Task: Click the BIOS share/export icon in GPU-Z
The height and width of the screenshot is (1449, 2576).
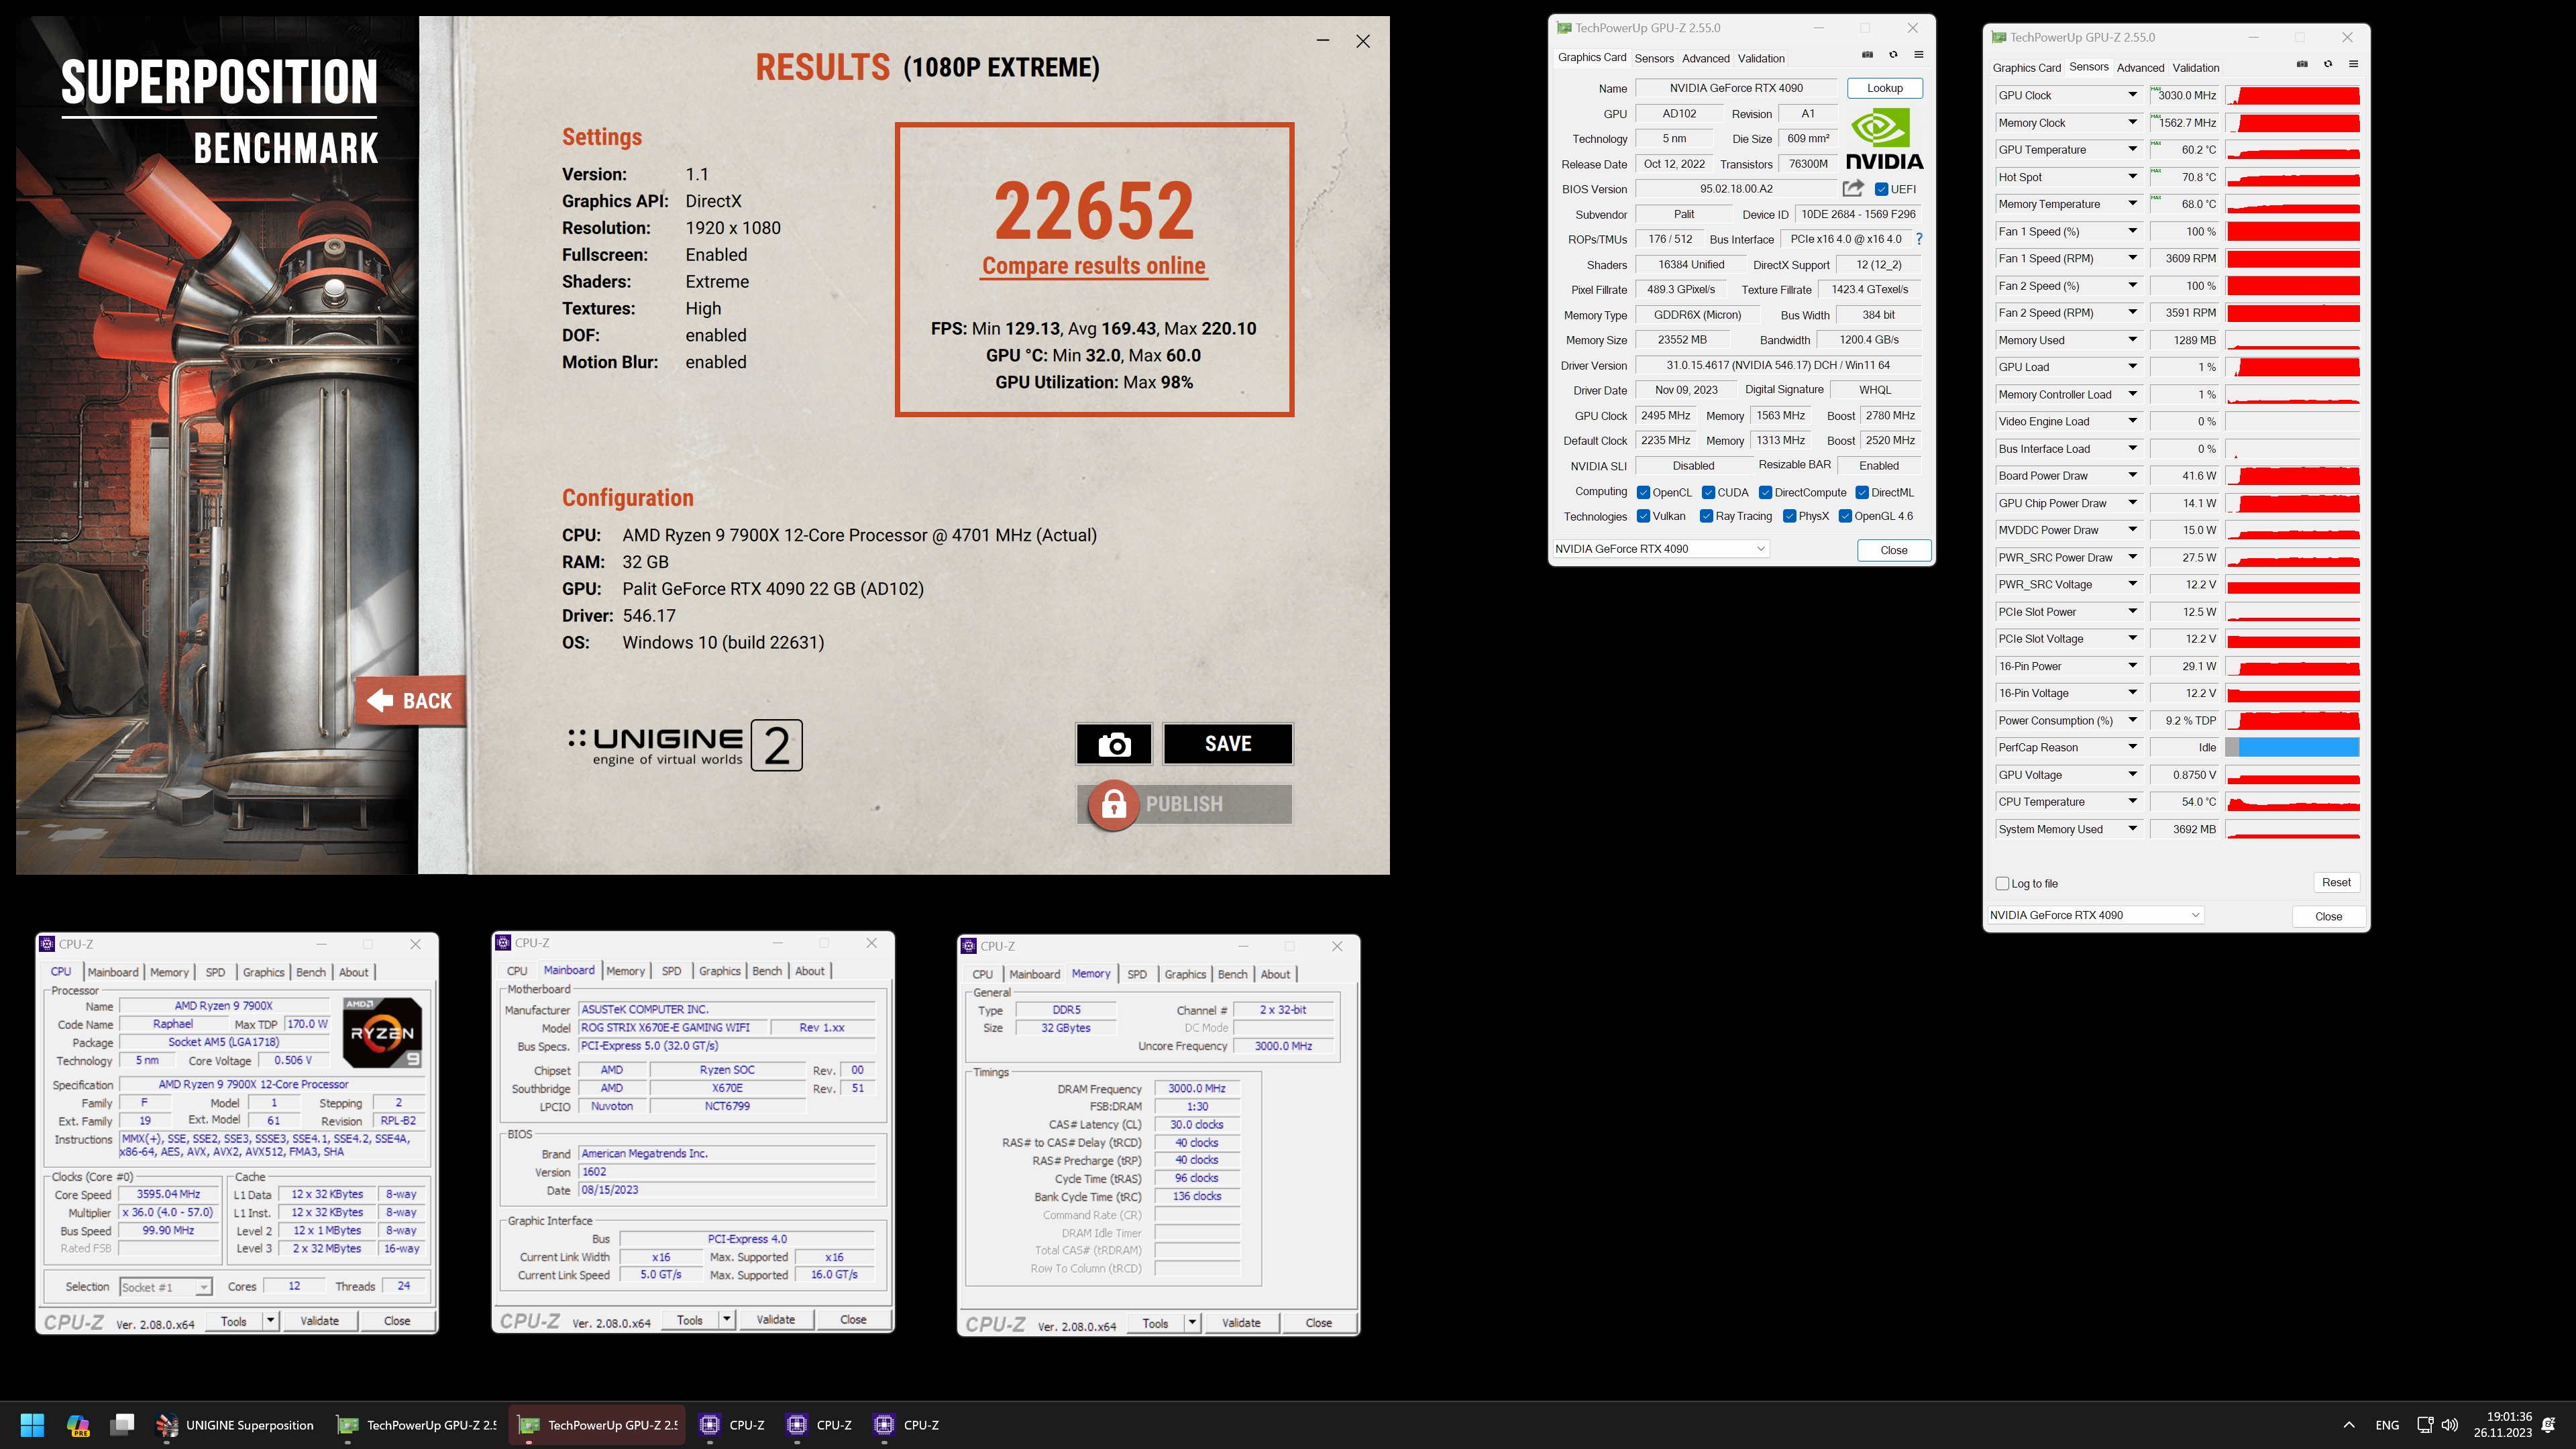Action: click(x=1853, y=188)
